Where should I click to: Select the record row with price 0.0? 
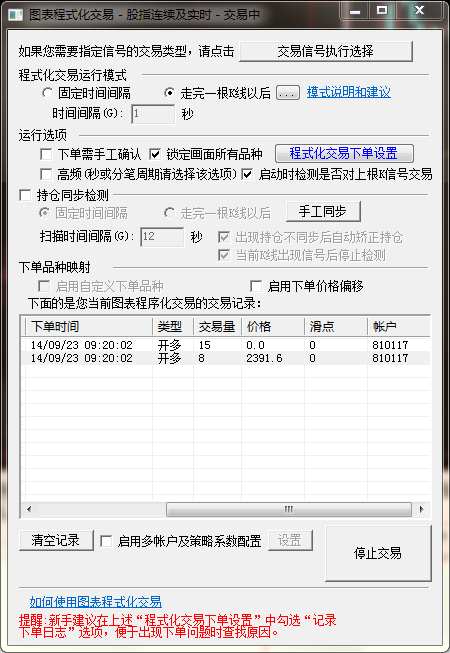pos(226,345)
